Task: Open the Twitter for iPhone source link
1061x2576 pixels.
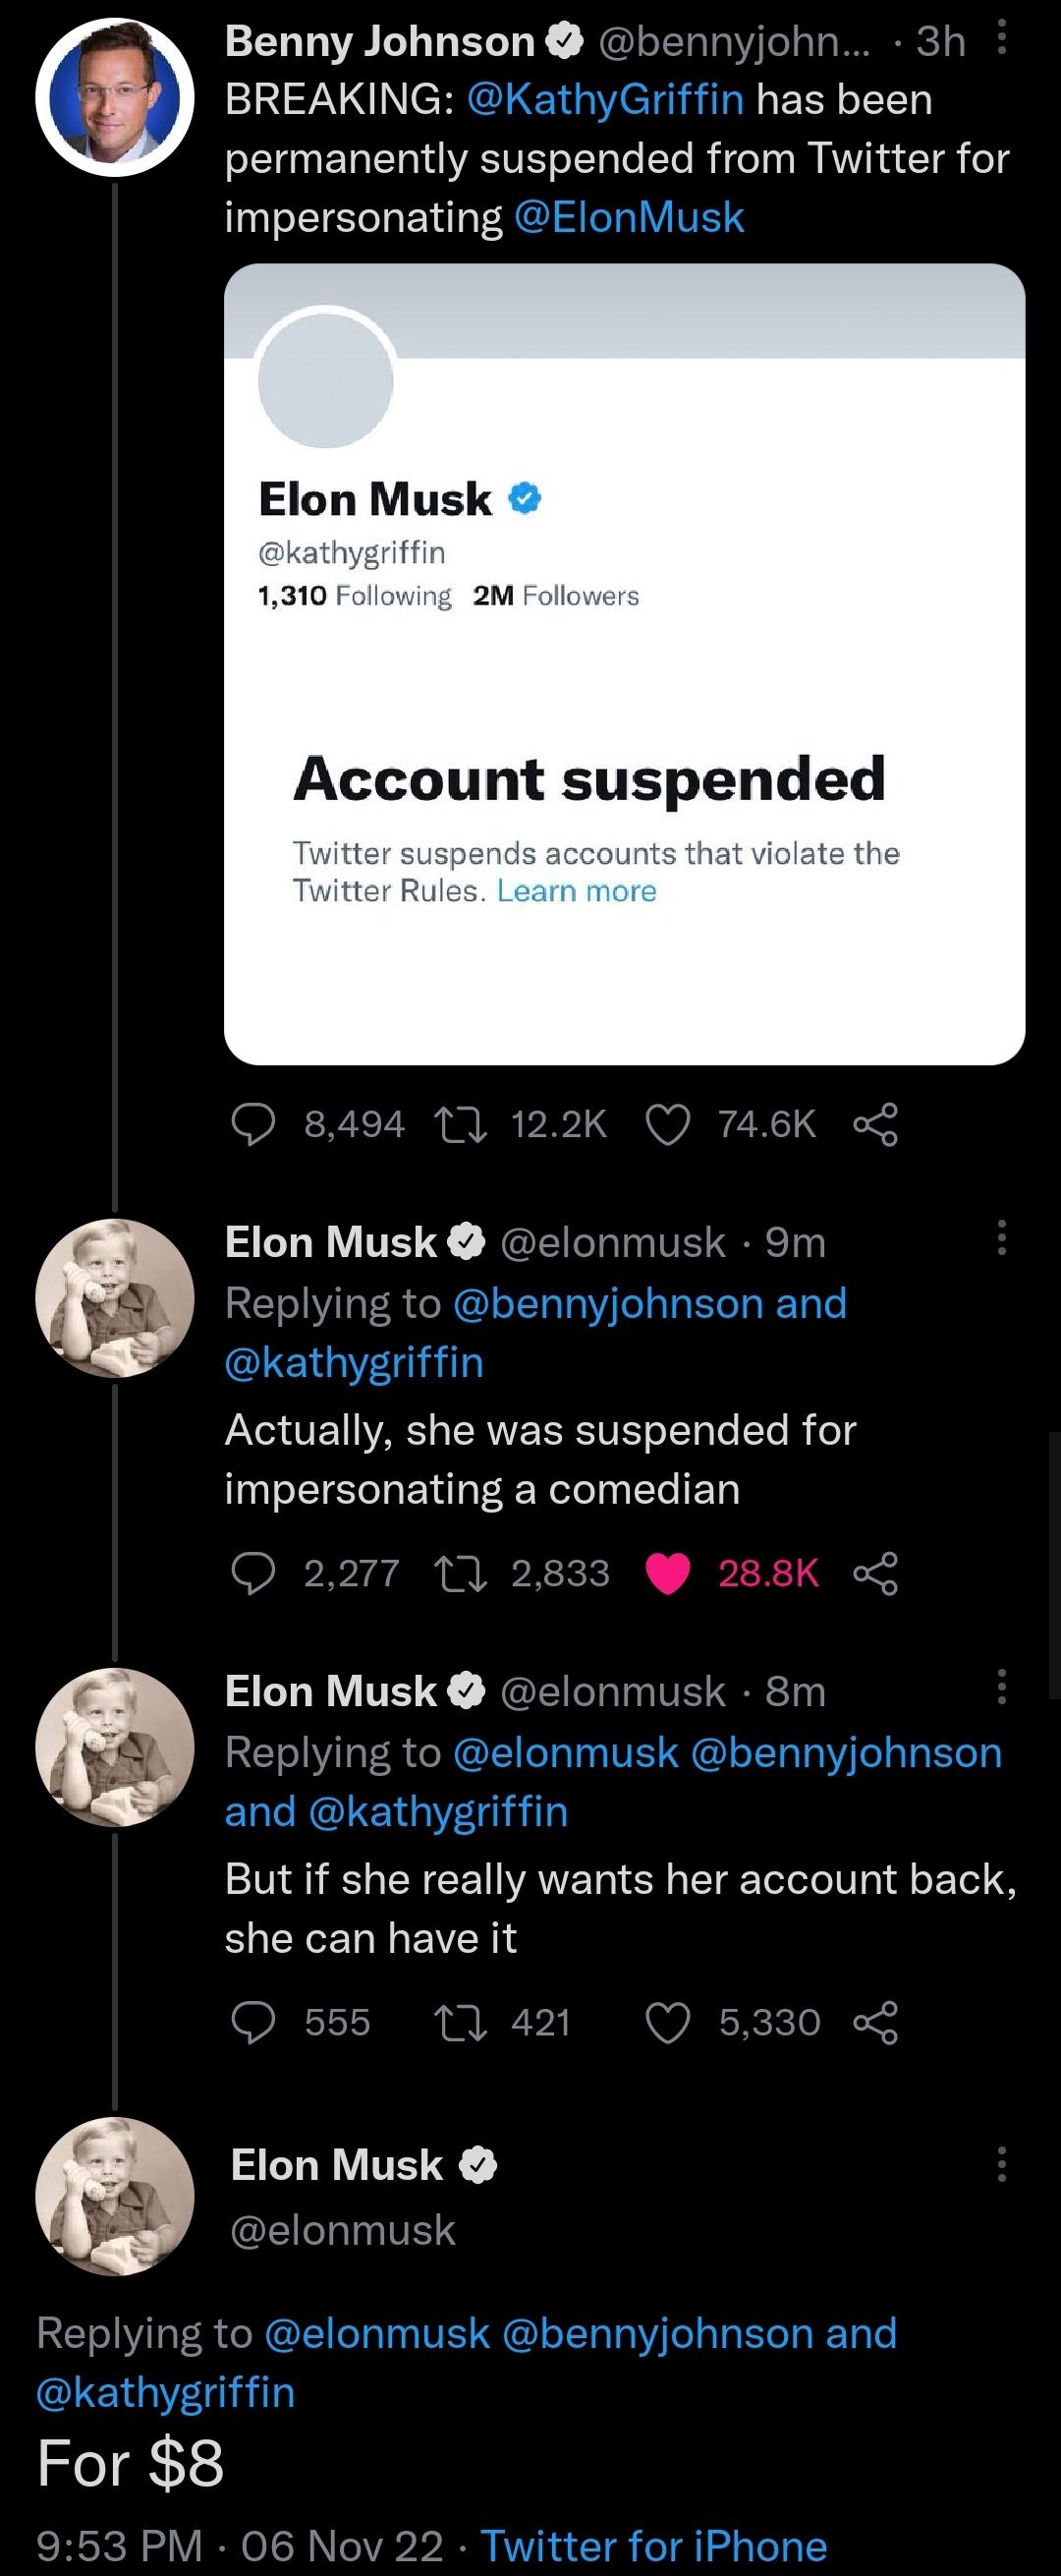Action: tap(654, 2545)
